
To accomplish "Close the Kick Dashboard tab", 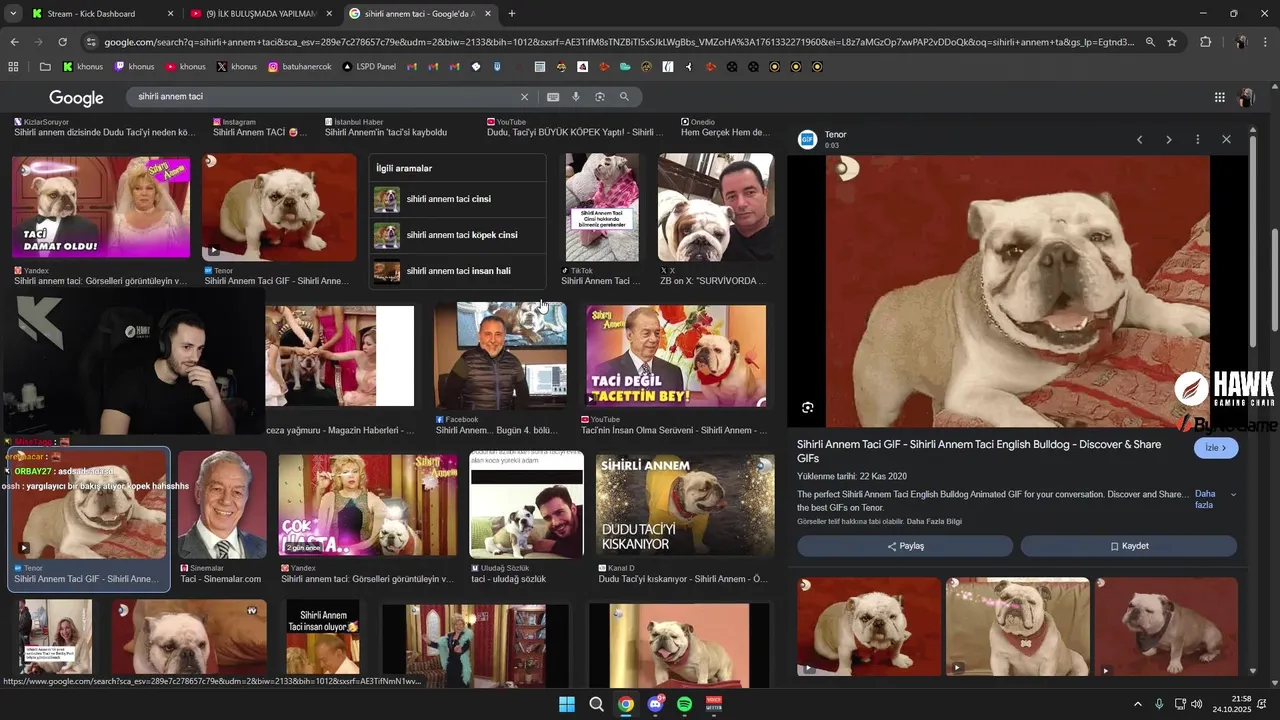I will click(170, 14).
